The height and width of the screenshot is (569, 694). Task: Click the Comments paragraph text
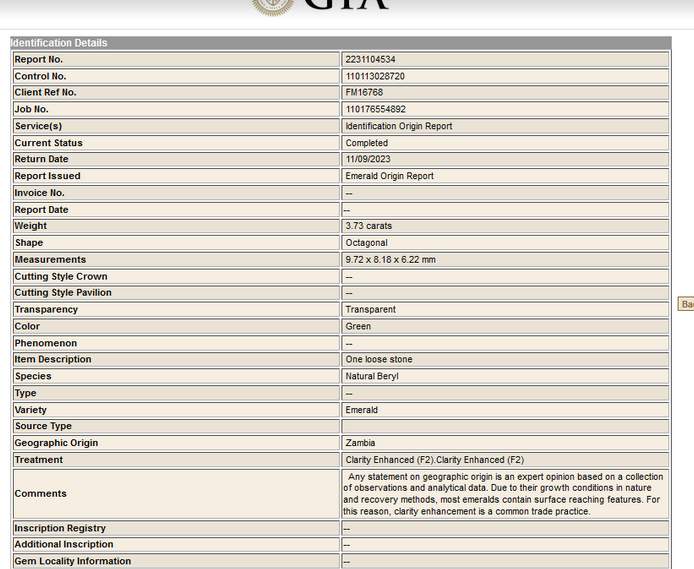[x=503, y=494]
